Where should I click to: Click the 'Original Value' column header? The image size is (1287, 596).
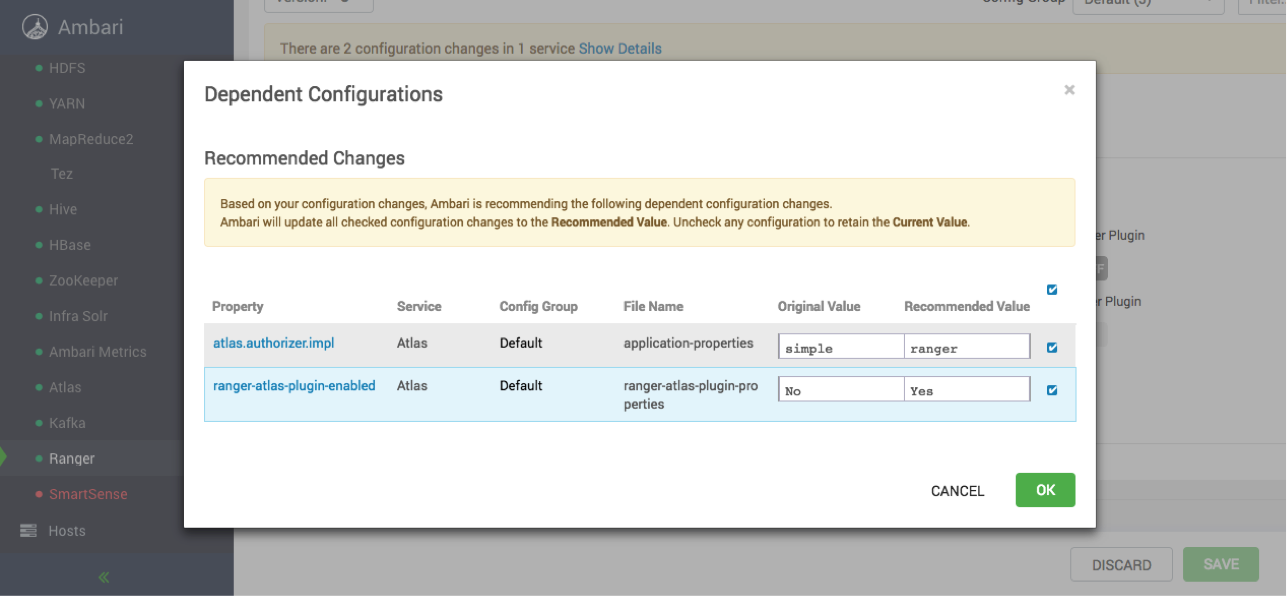[x=819, y=307]
